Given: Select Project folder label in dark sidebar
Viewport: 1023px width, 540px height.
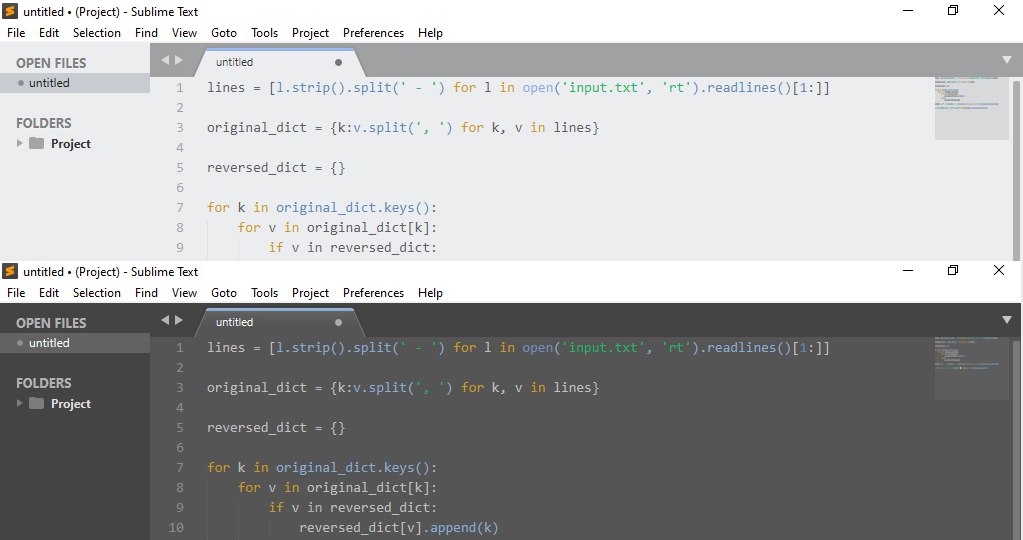Looking at the screenshot, I should point(70,404).
